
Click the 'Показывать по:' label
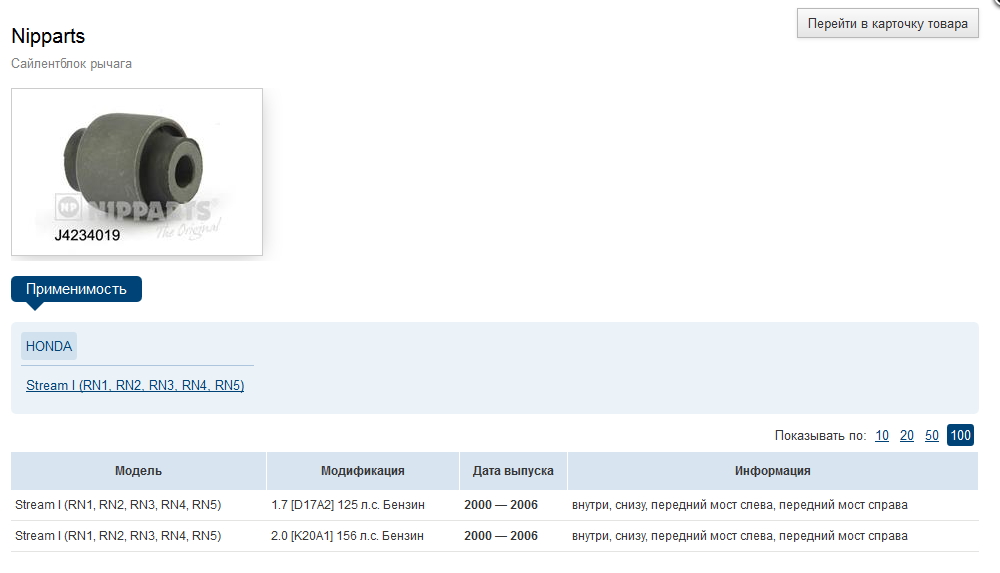point(820,435)
